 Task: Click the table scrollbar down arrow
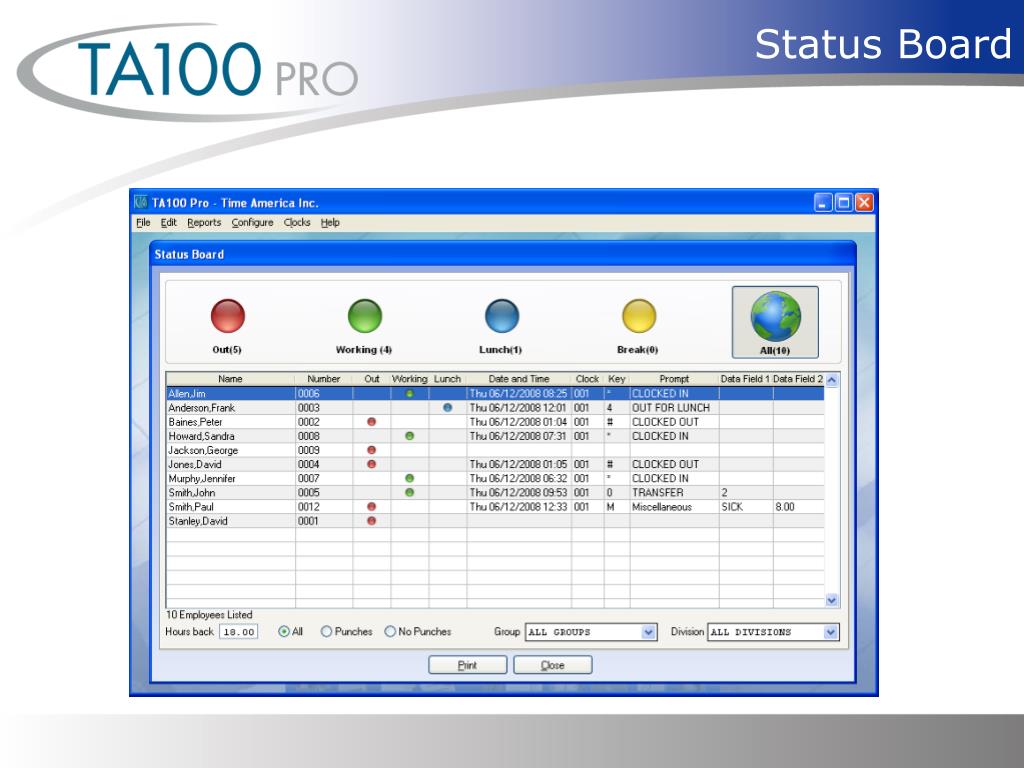pyautogui.click(x=832, y=600)
